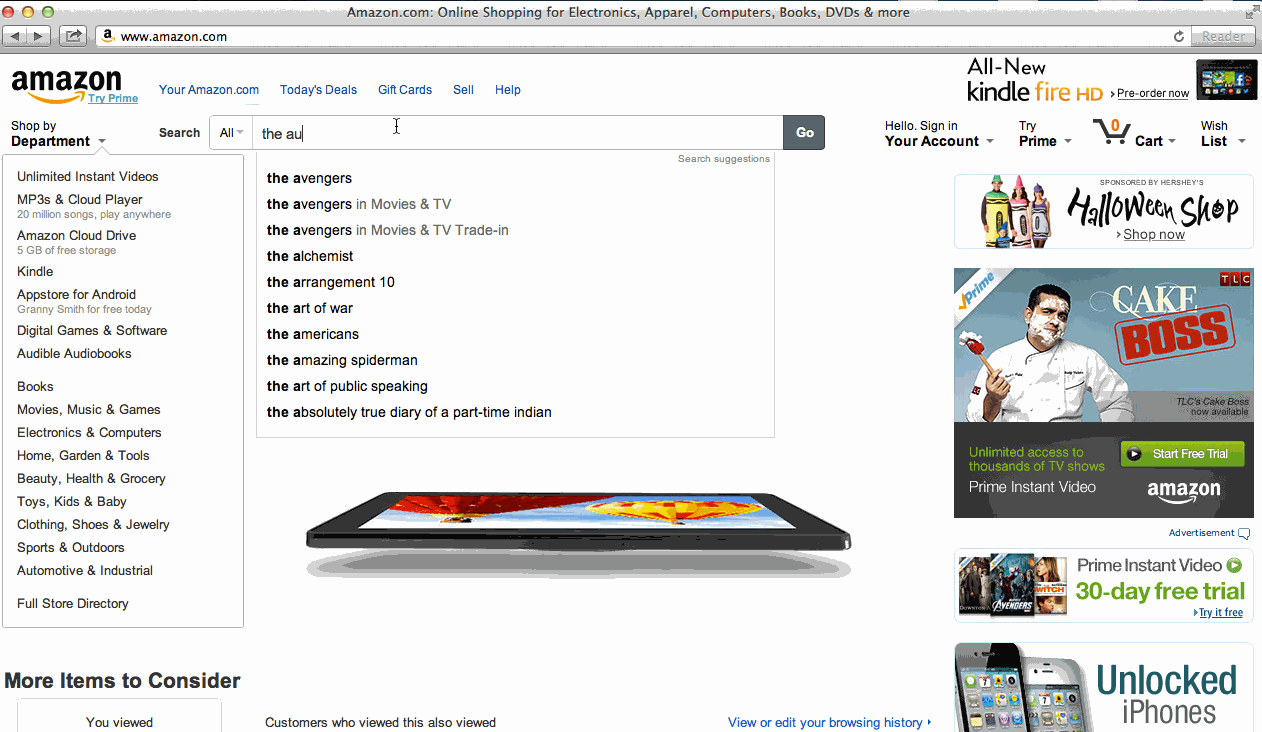Open the Share icon in toolbar

74,36
